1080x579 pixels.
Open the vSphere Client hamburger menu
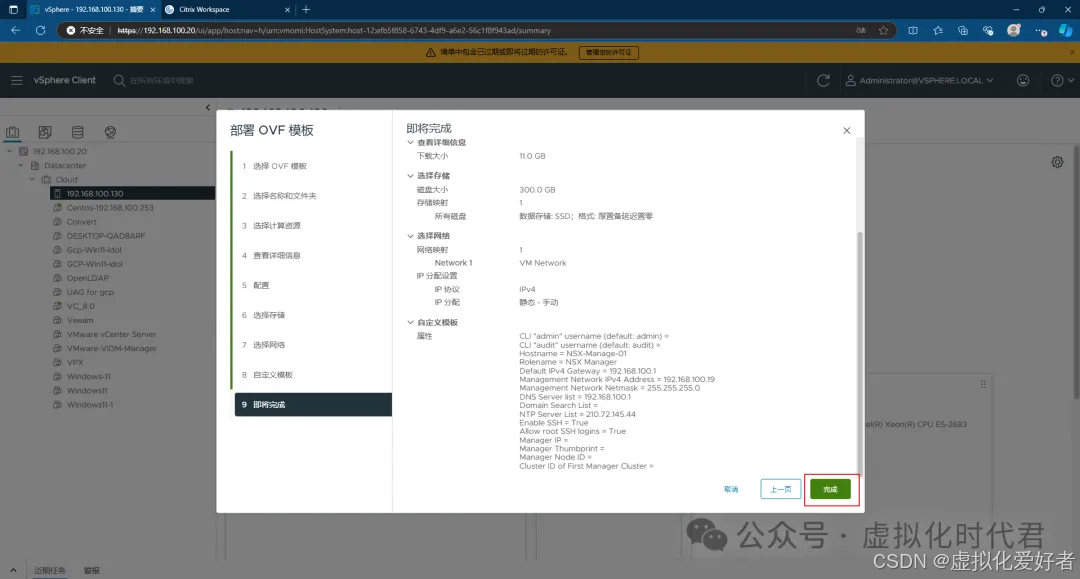pos(17,81)
